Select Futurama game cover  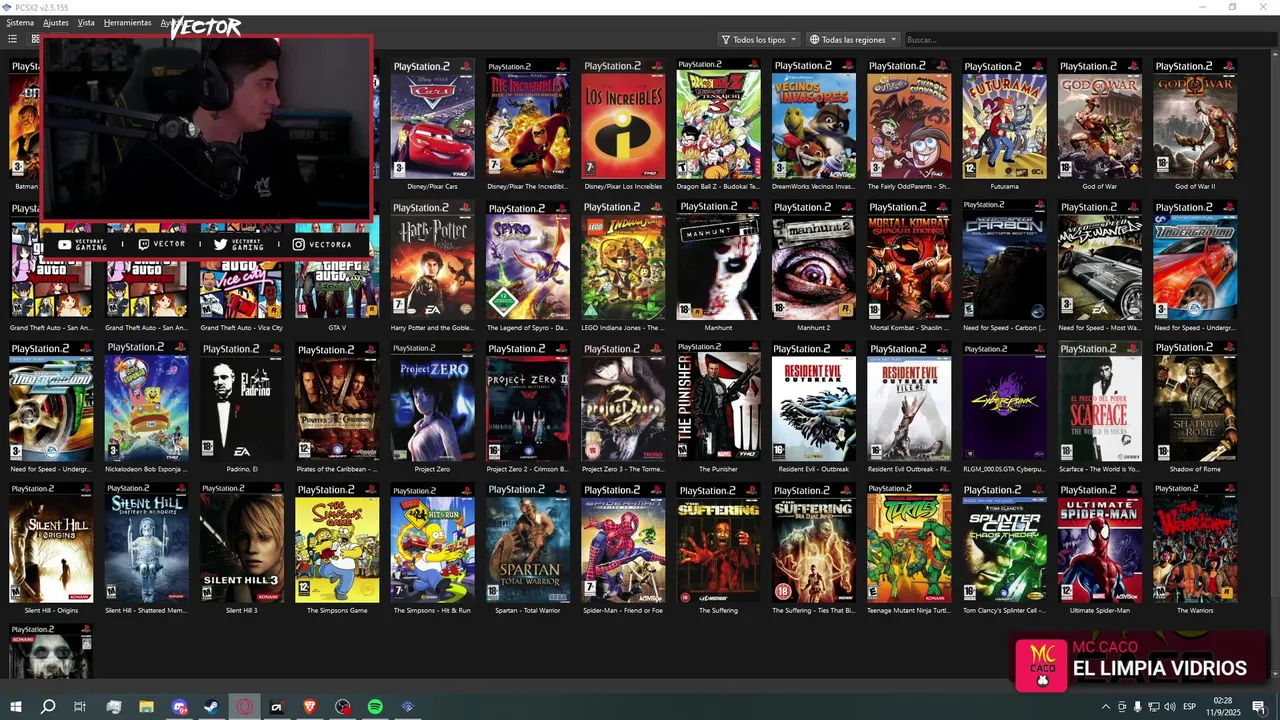pyautogui.click(x=1004, y=119)
